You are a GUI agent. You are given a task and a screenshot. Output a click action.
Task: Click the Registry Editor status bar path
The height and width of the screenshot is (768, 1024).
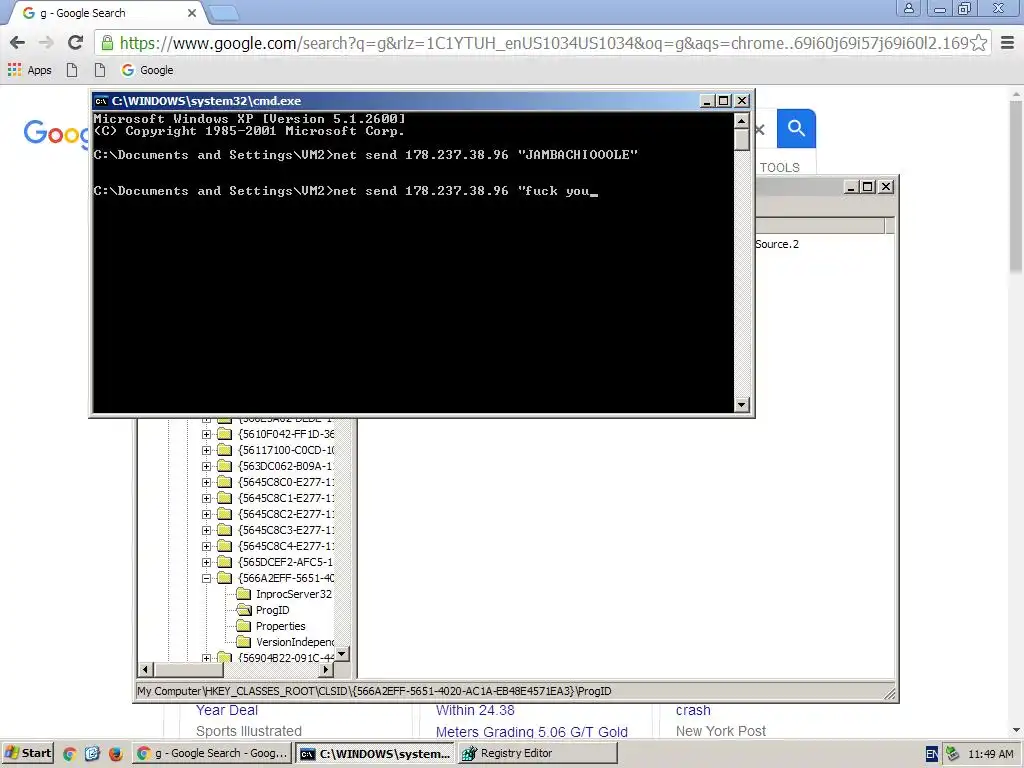click(x=374, y=691)
